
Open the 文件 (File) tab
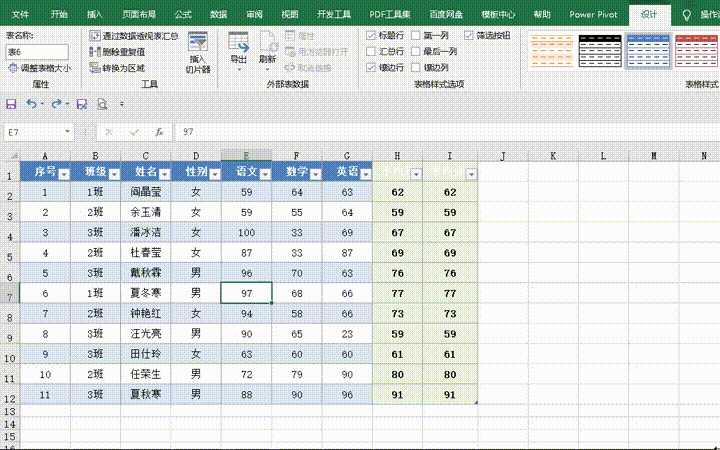tap(20, 15)
